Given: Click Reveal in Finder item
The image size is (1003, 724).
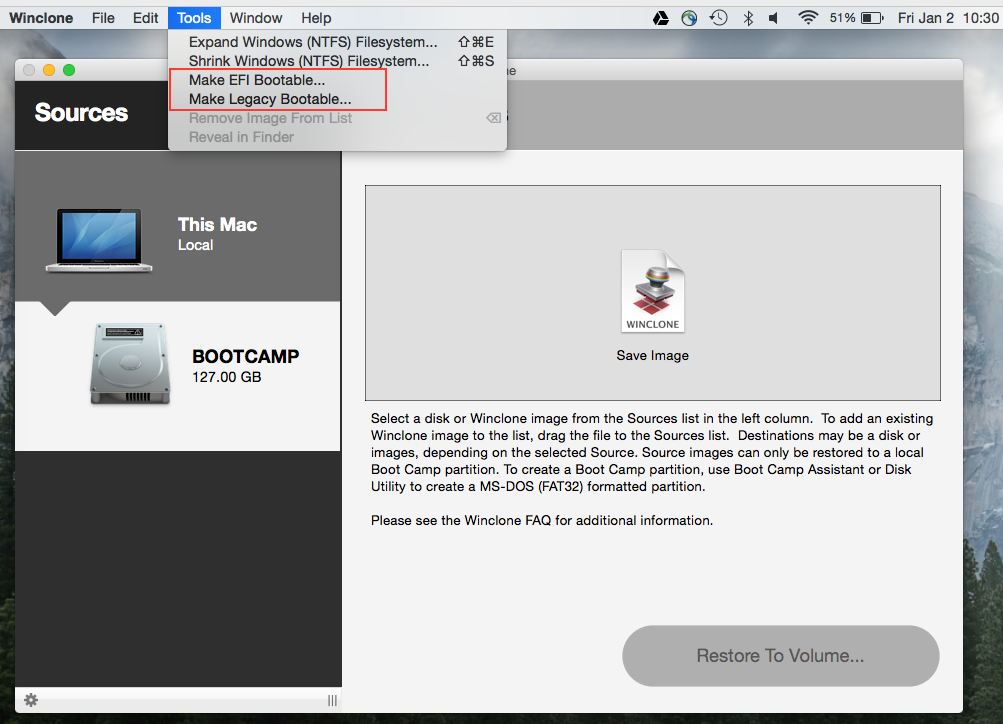Looking at the screenshot, I should [338, 138].
